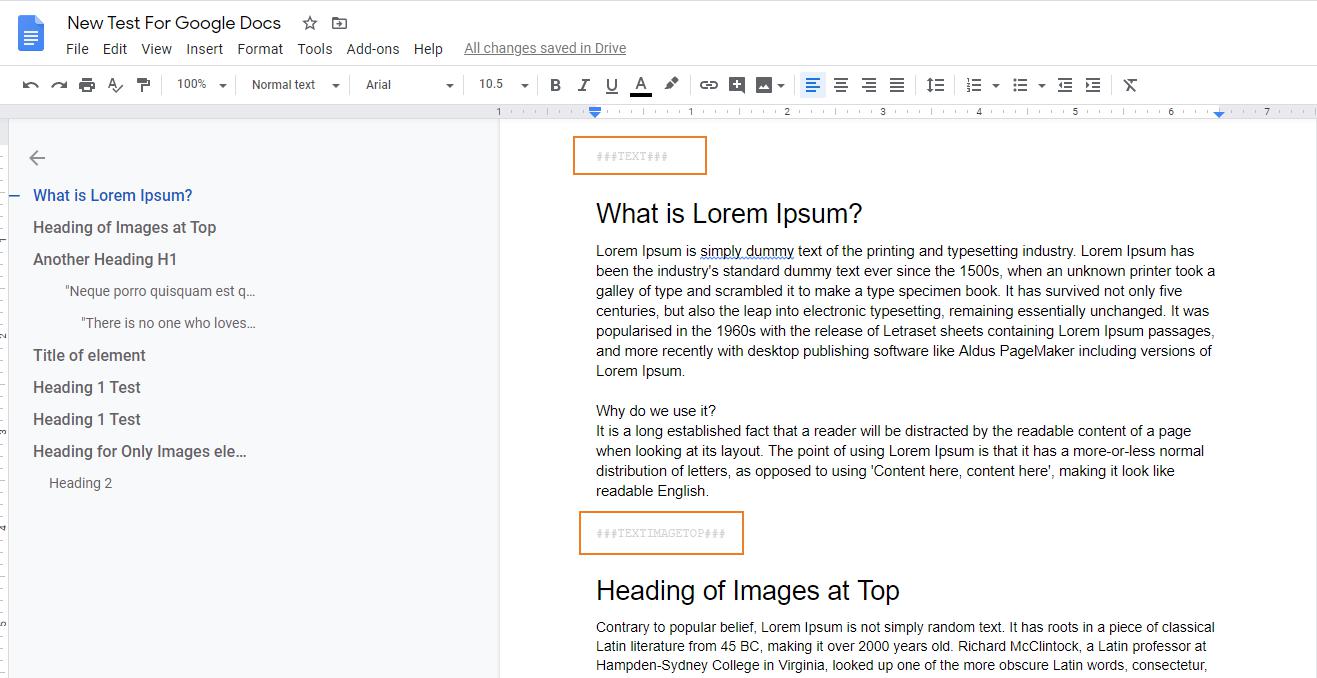Close the document outline with back arrow
Image resolution: width=1317 pixels, height=678 pixels.
tap(37, 158)
